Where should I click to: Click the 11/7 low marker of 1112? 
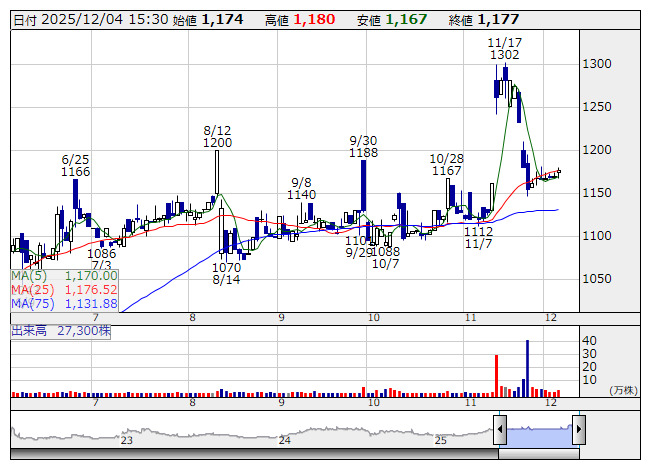click(478, 238)
